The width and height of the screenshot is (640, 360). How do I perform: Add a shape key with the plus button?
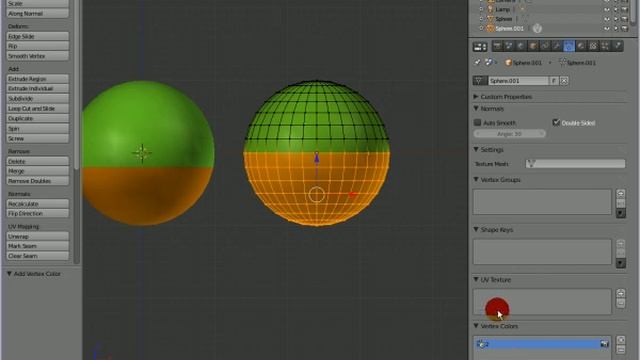tap(620, 244)
